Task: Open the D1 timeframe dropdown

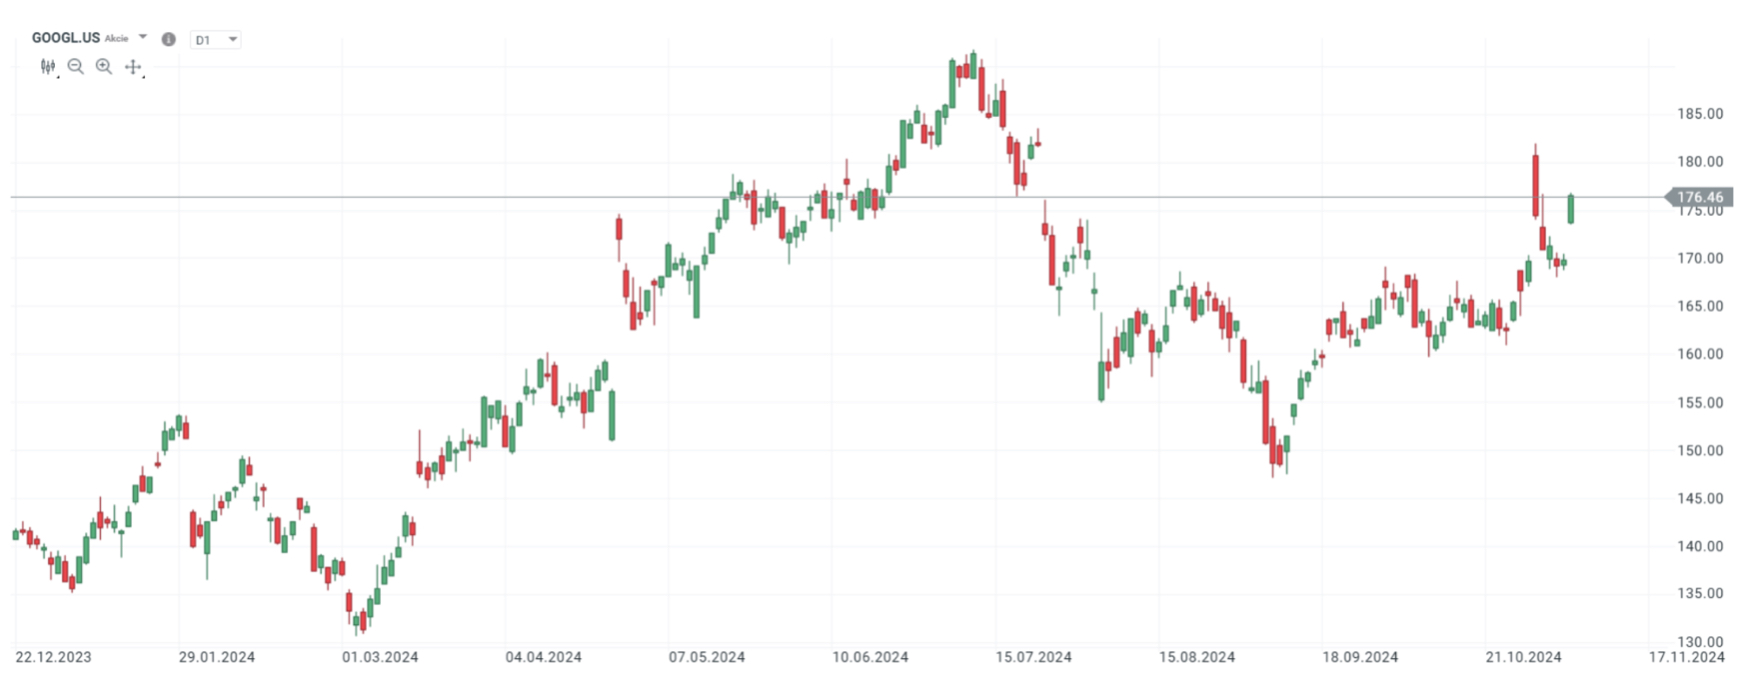Action: click(x=232, y=39)
